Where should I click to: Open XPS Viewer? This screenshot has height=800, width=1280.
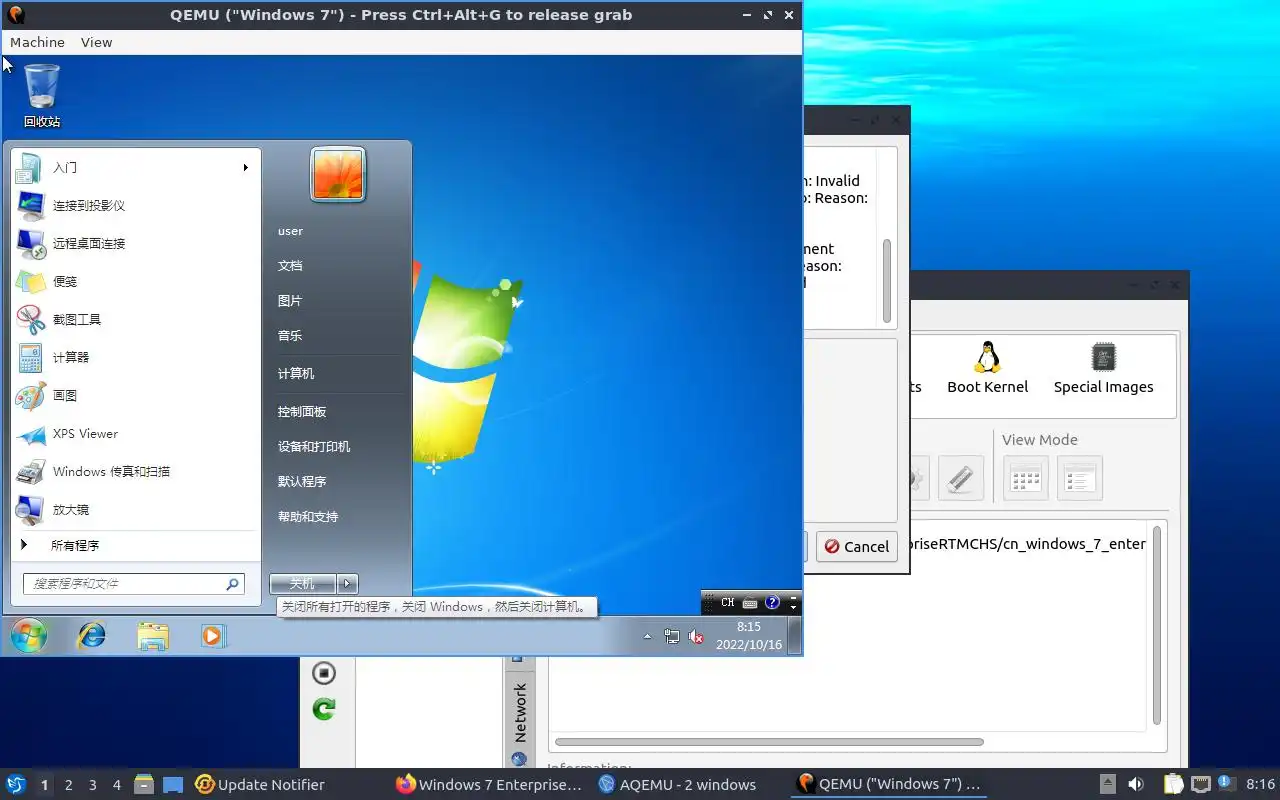point(135,433)
